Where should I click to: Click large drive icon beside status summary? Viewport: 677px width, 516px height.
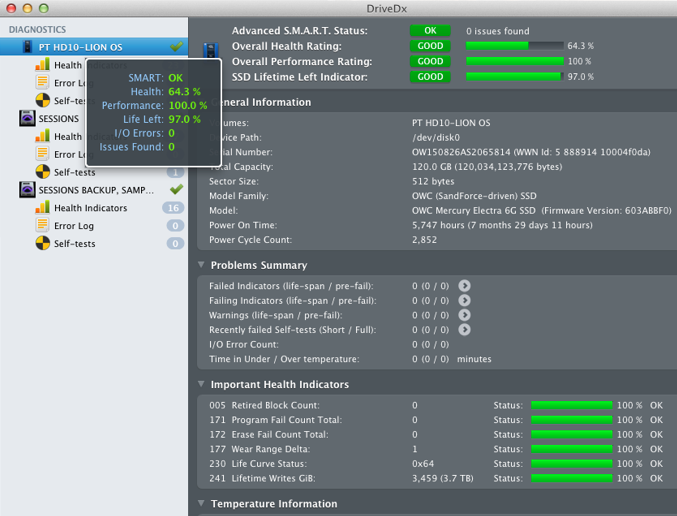[211, 50]
